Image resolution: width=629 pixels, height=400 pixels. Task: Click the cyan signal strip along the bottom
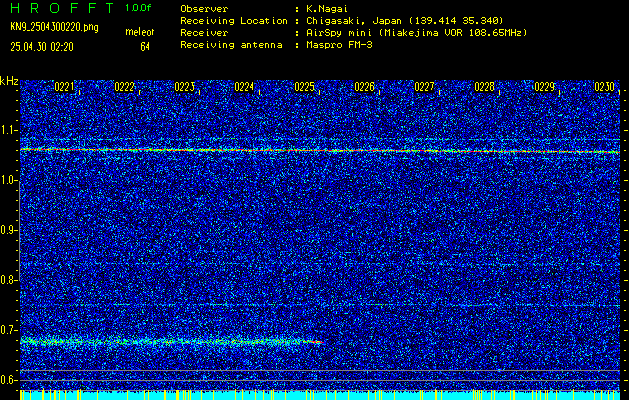pos(320,394)
